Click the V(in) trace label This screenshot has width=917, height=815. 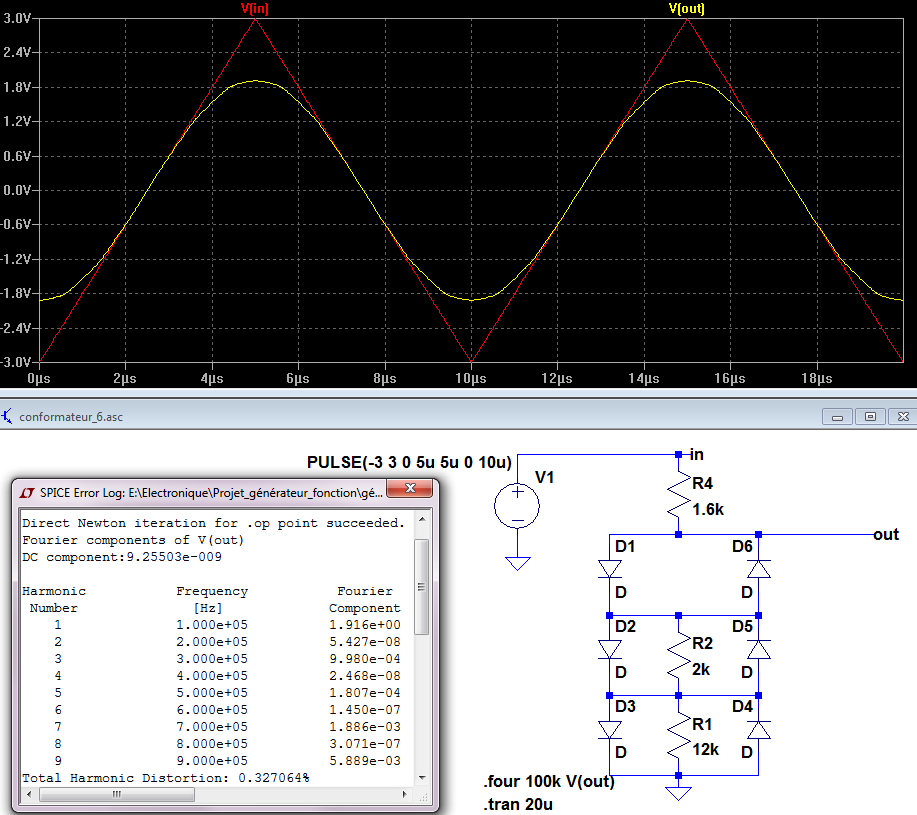pyautogui.click(x=254, y=8)
